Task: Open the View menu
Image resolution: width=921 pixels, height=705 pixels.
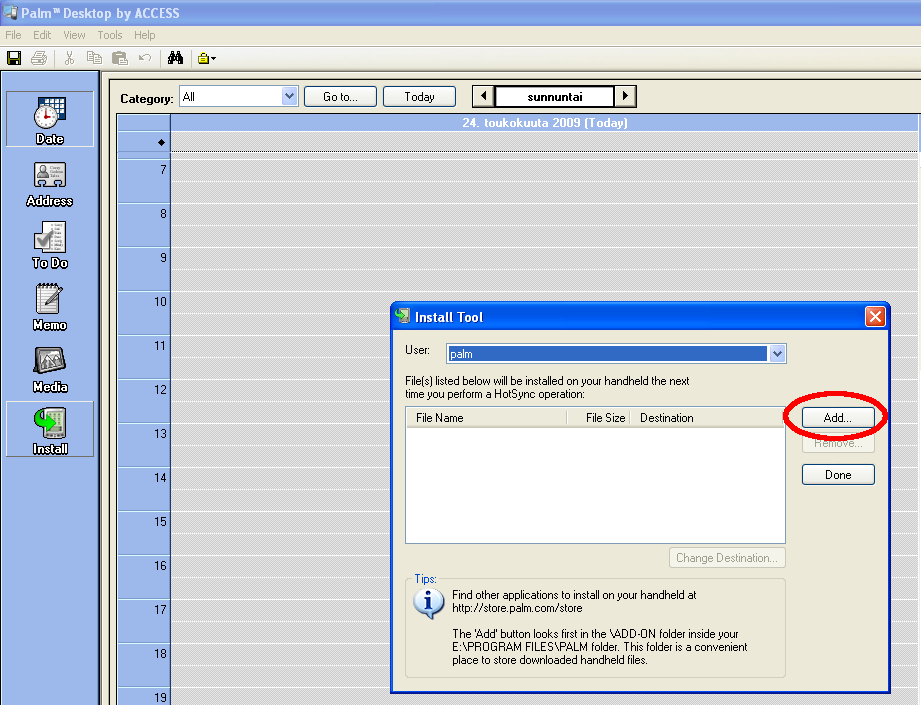Action: pos(75,35)
